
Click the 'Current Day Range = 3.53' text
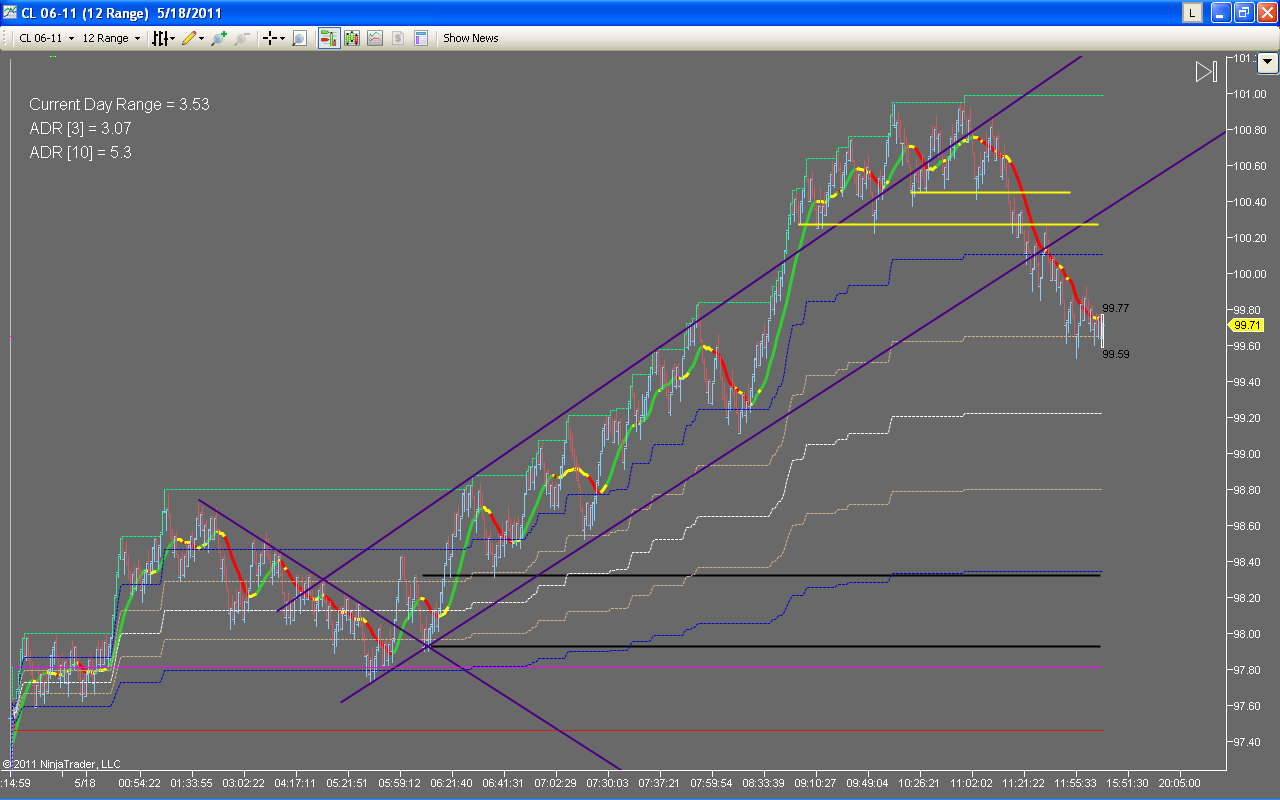(x=119, y=104)
